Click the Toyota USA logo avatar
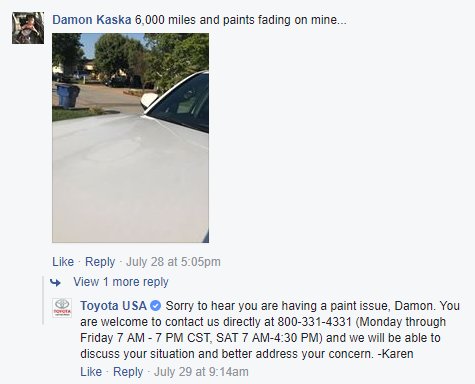Image resolution: width=475 pixels, height=384 pixels. coord(62,308)
